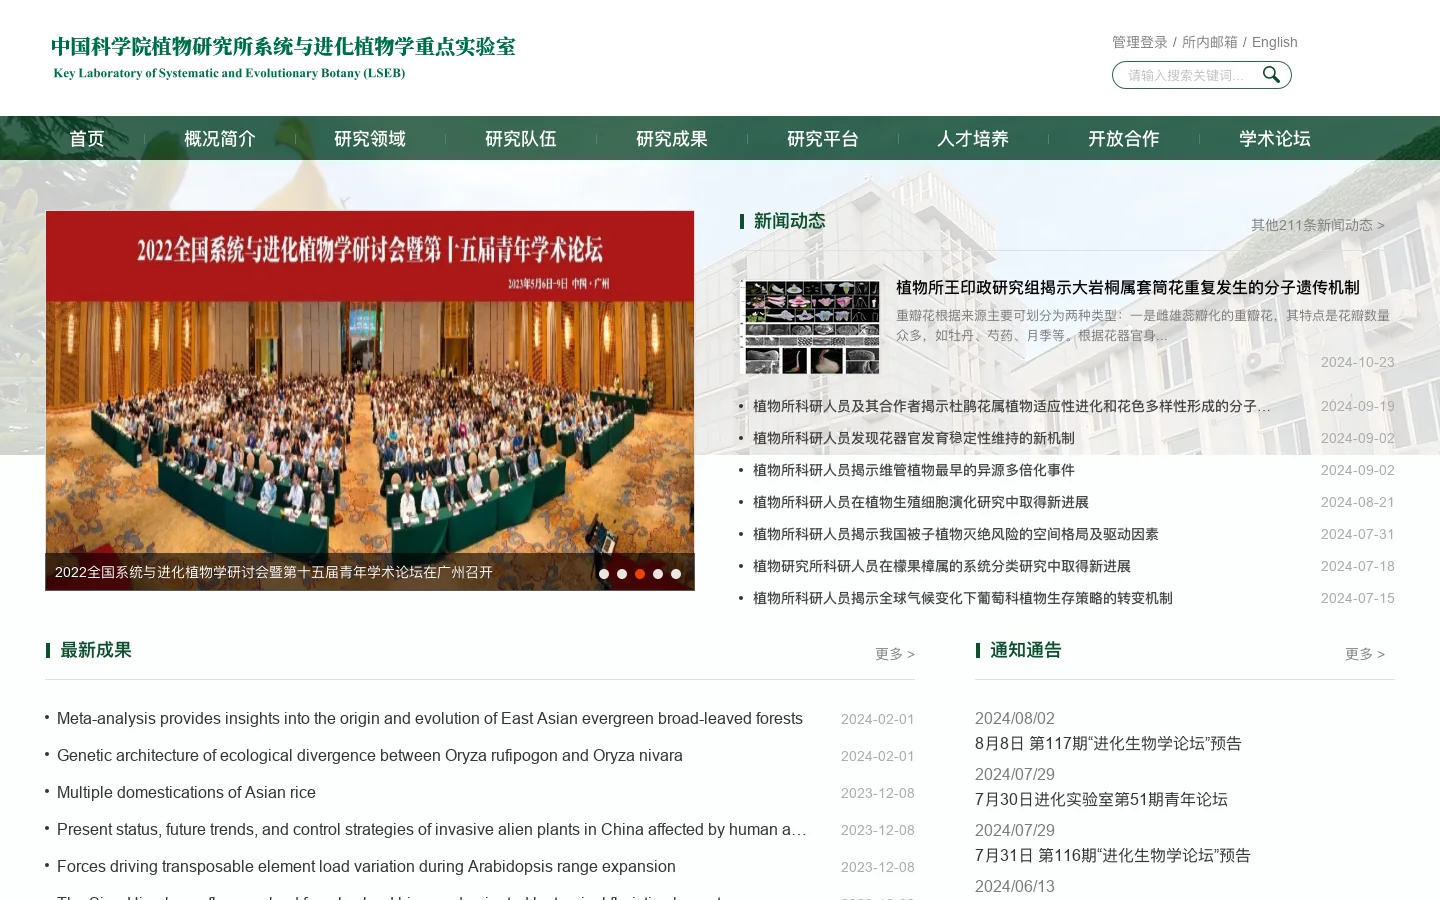The height and width of the screenshot is (900, 1440).
Task: Open news about 杜鹃花属植物适应性进化
Action: pyautogui.click(x=1012, y=406)
